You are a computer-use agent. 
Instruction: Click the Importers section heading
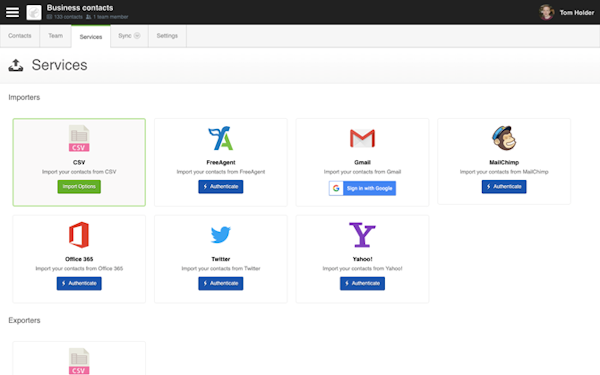[x=24, y=97]
